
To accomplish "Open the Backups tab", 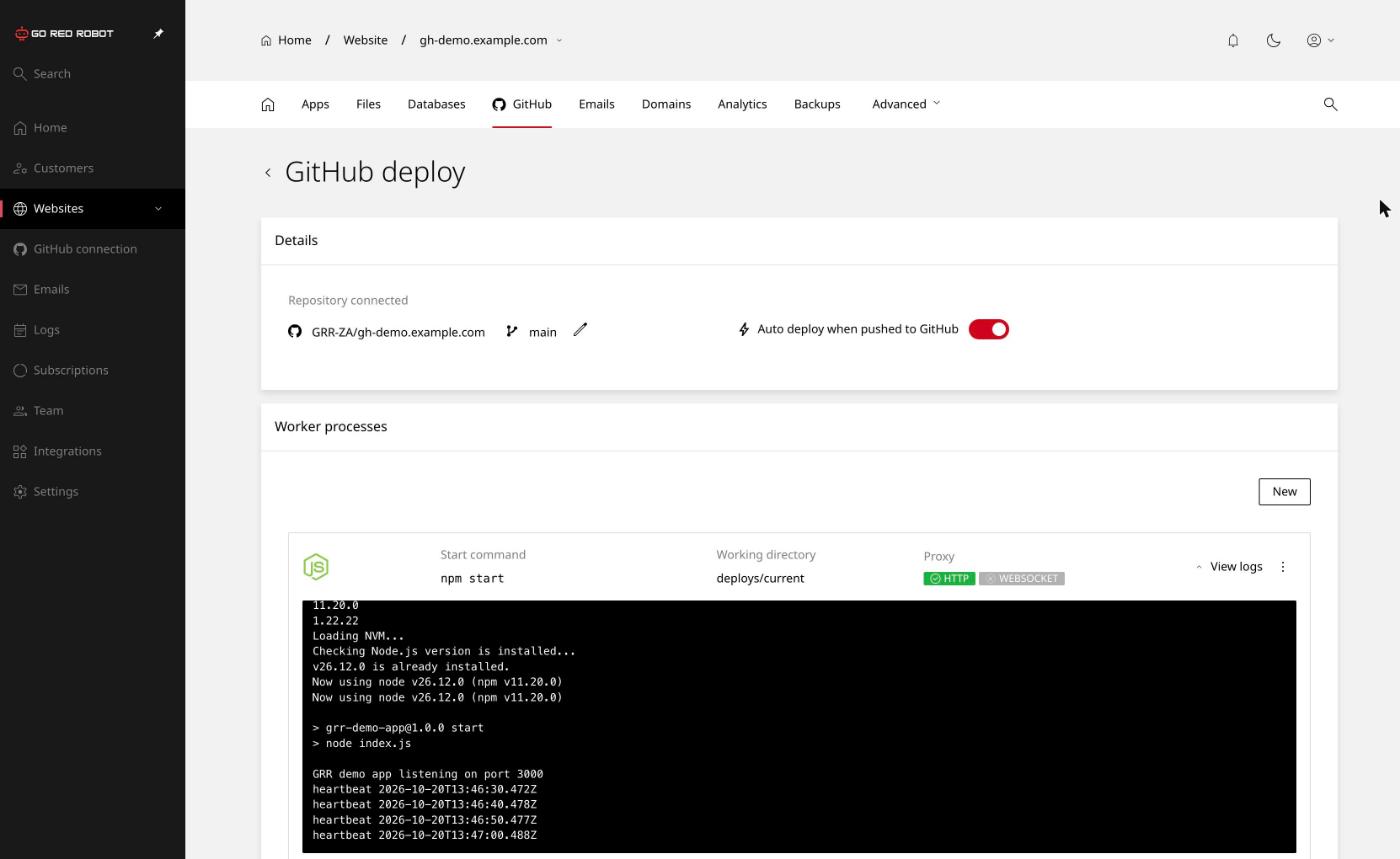I will [x=817, y=104].
